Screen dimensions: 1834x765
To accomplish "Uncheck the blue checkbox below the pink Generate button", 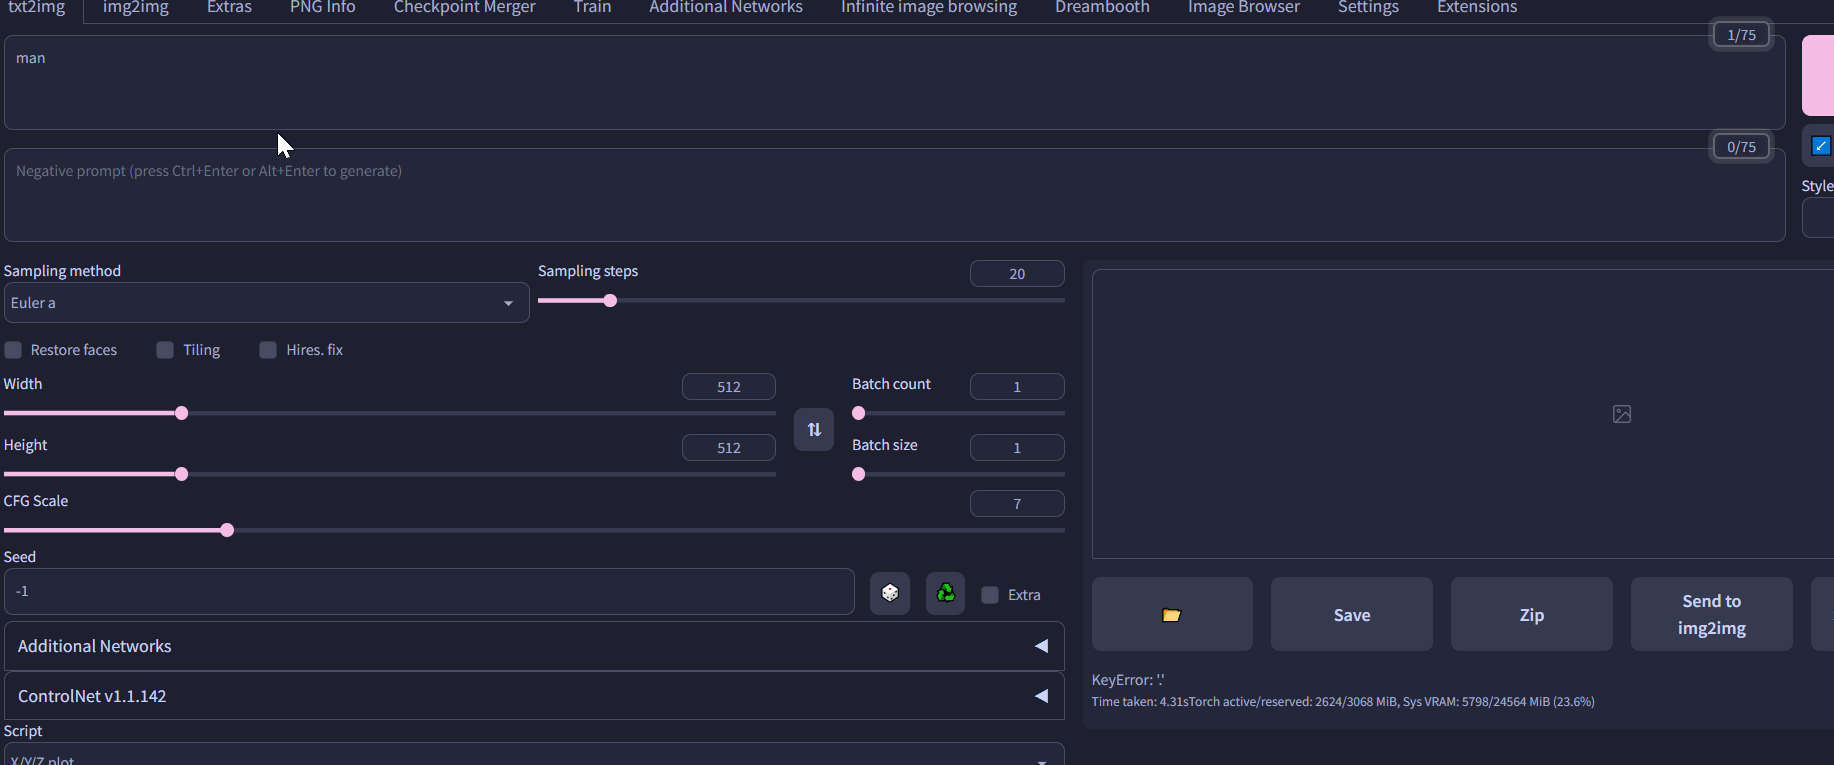I will pyautogui.click(x=1821, y=146).
